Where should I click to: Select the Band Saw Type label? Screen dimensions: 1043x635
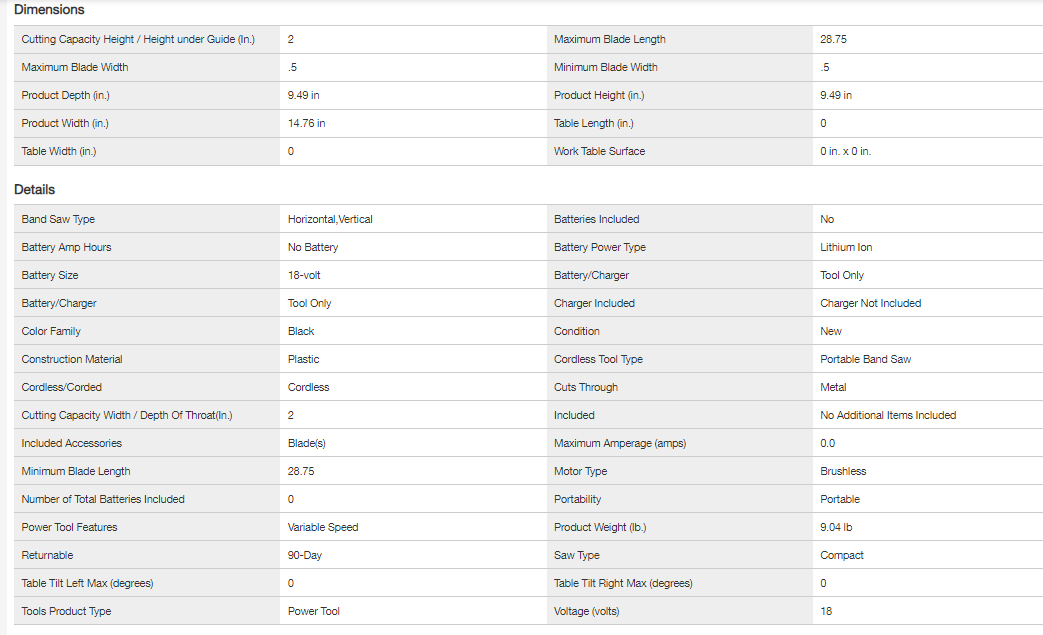pos(58,219)
